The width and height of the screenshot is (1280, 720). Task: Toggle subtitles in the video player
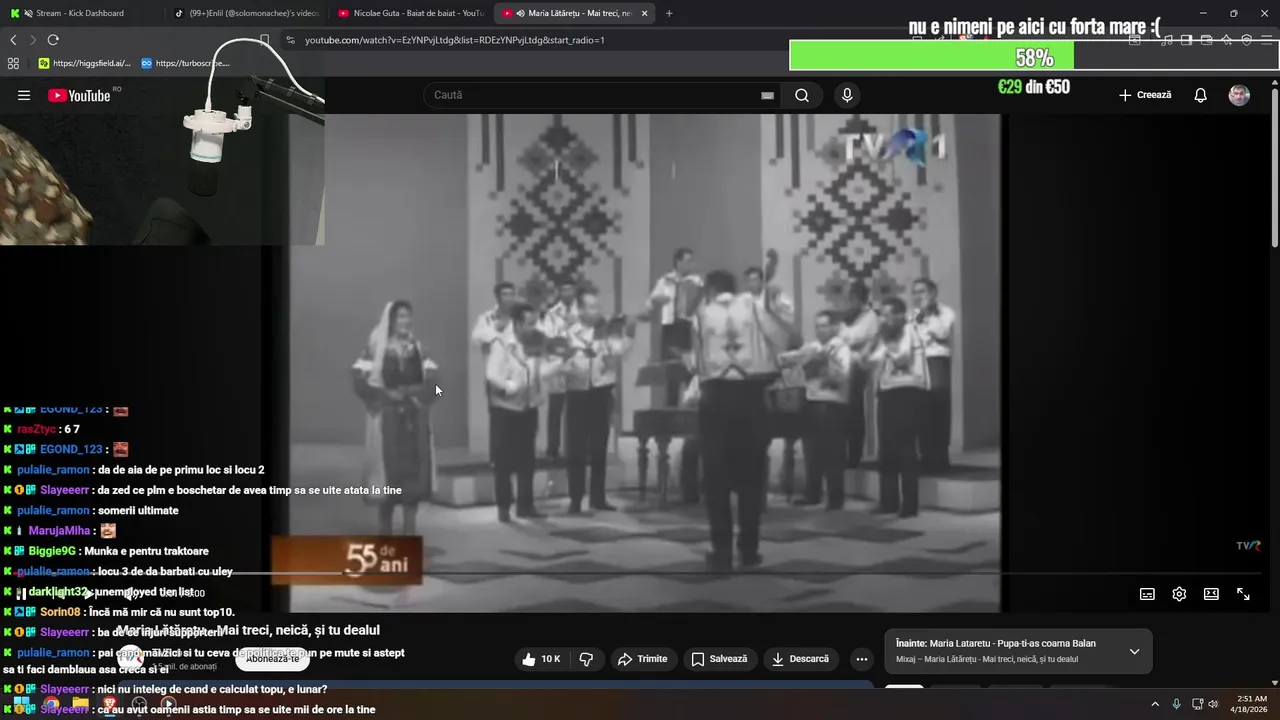[x=1147, y=594]
